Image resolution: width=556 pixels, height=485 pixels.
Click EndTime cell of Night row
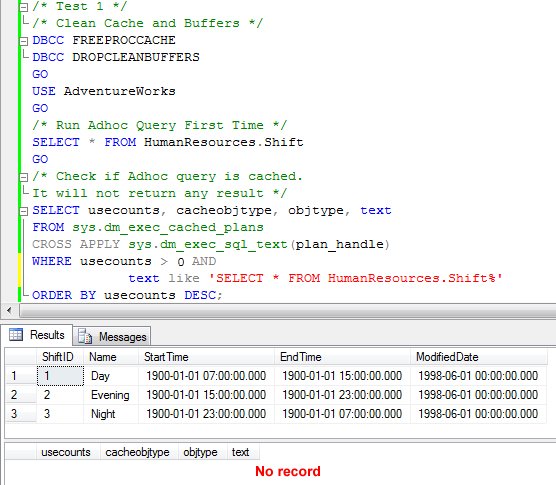coord(342,413)
